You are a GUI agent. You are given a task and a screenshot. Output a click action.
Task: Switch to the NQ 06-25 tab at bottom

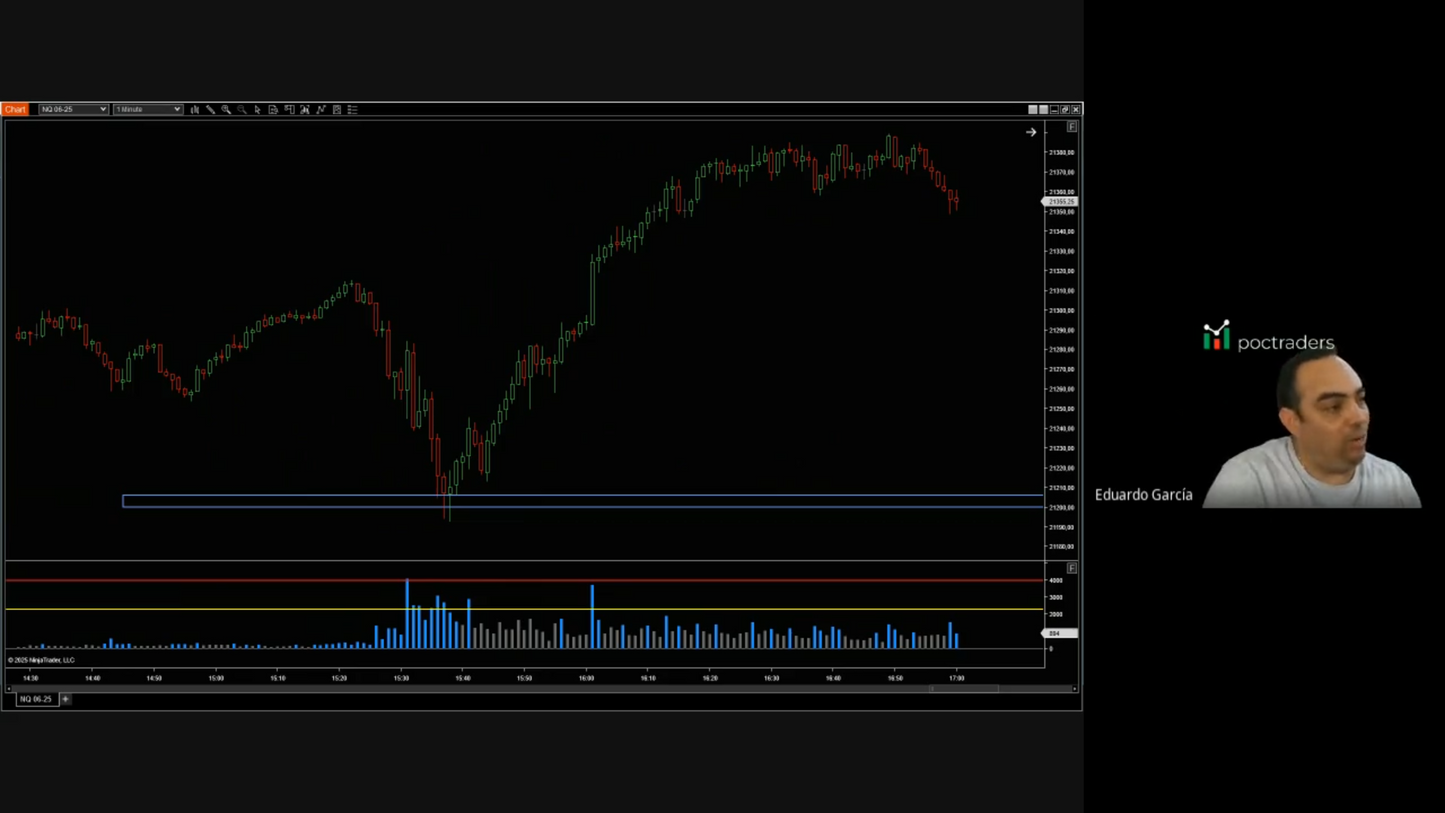(x=36, y=699)
